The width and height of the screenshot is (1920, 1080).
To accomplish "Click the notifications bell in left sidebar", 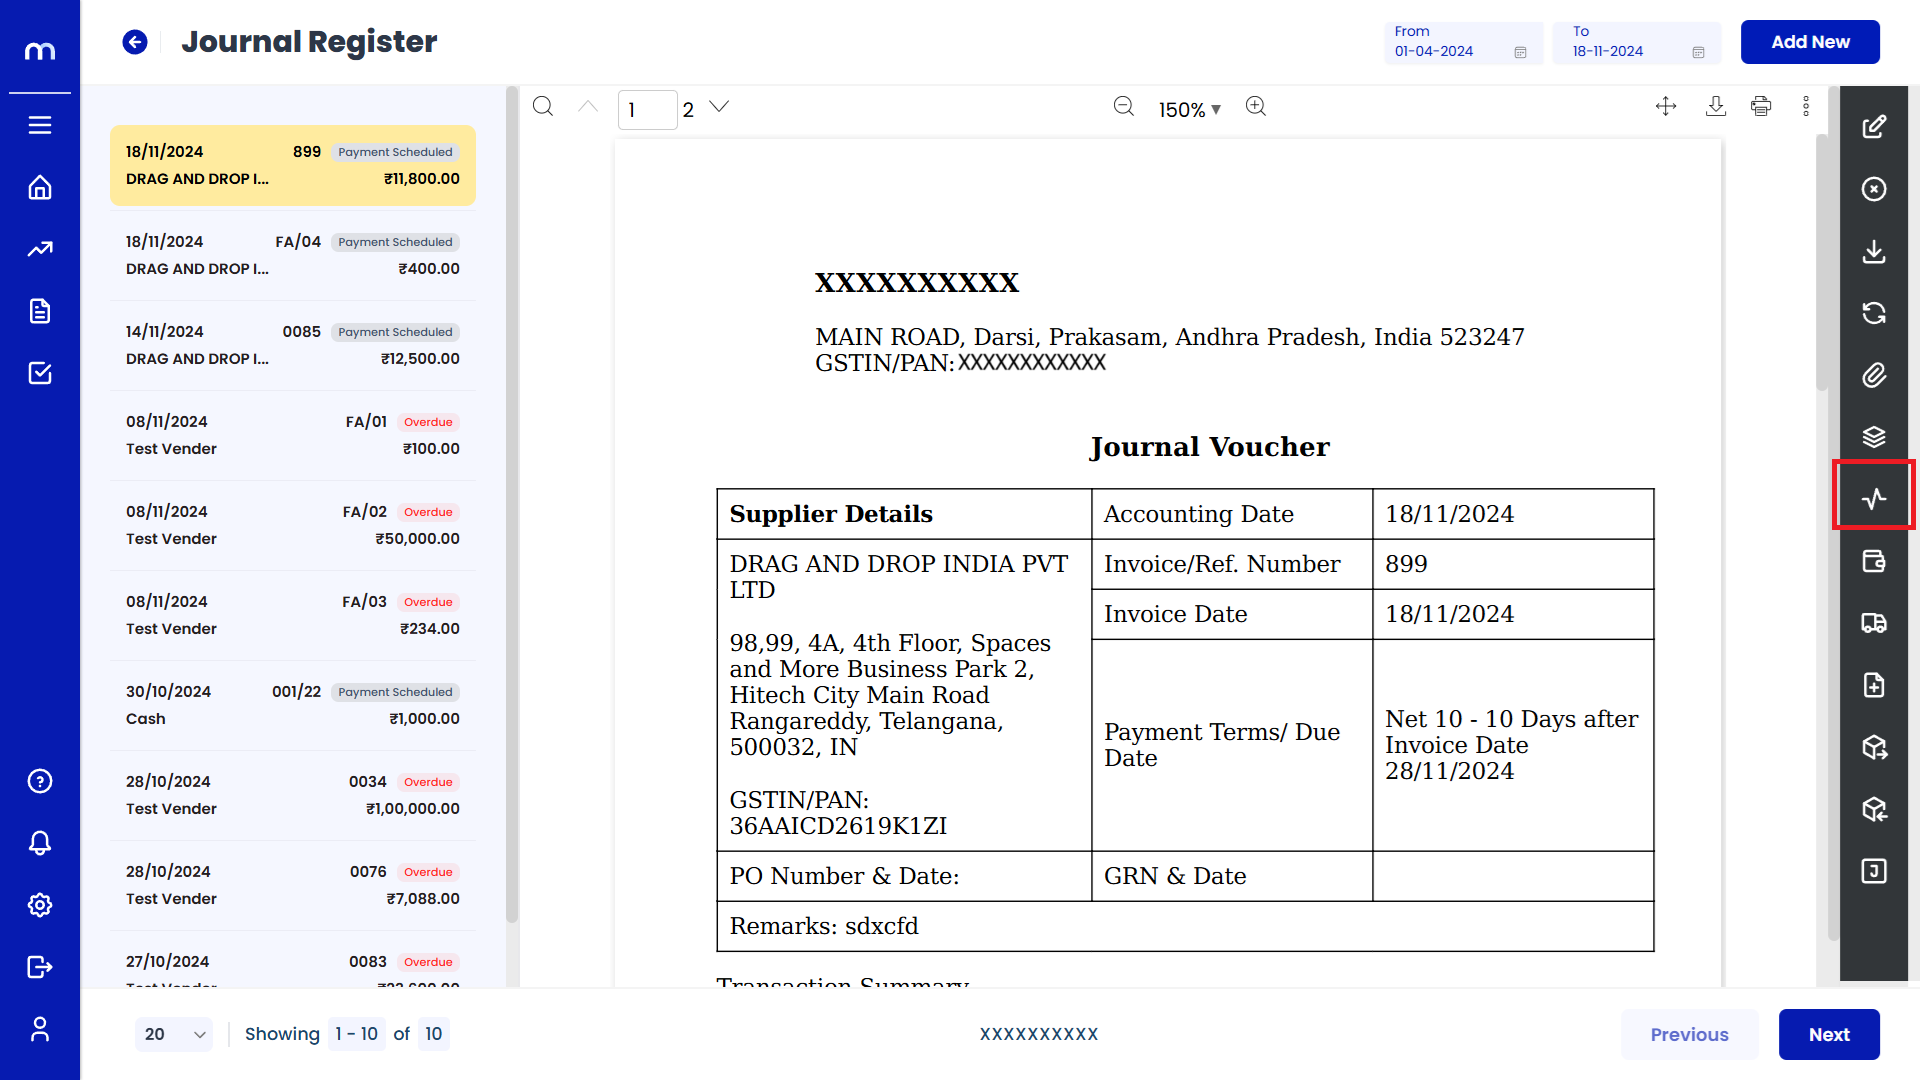I will click(x=40, y=843).
